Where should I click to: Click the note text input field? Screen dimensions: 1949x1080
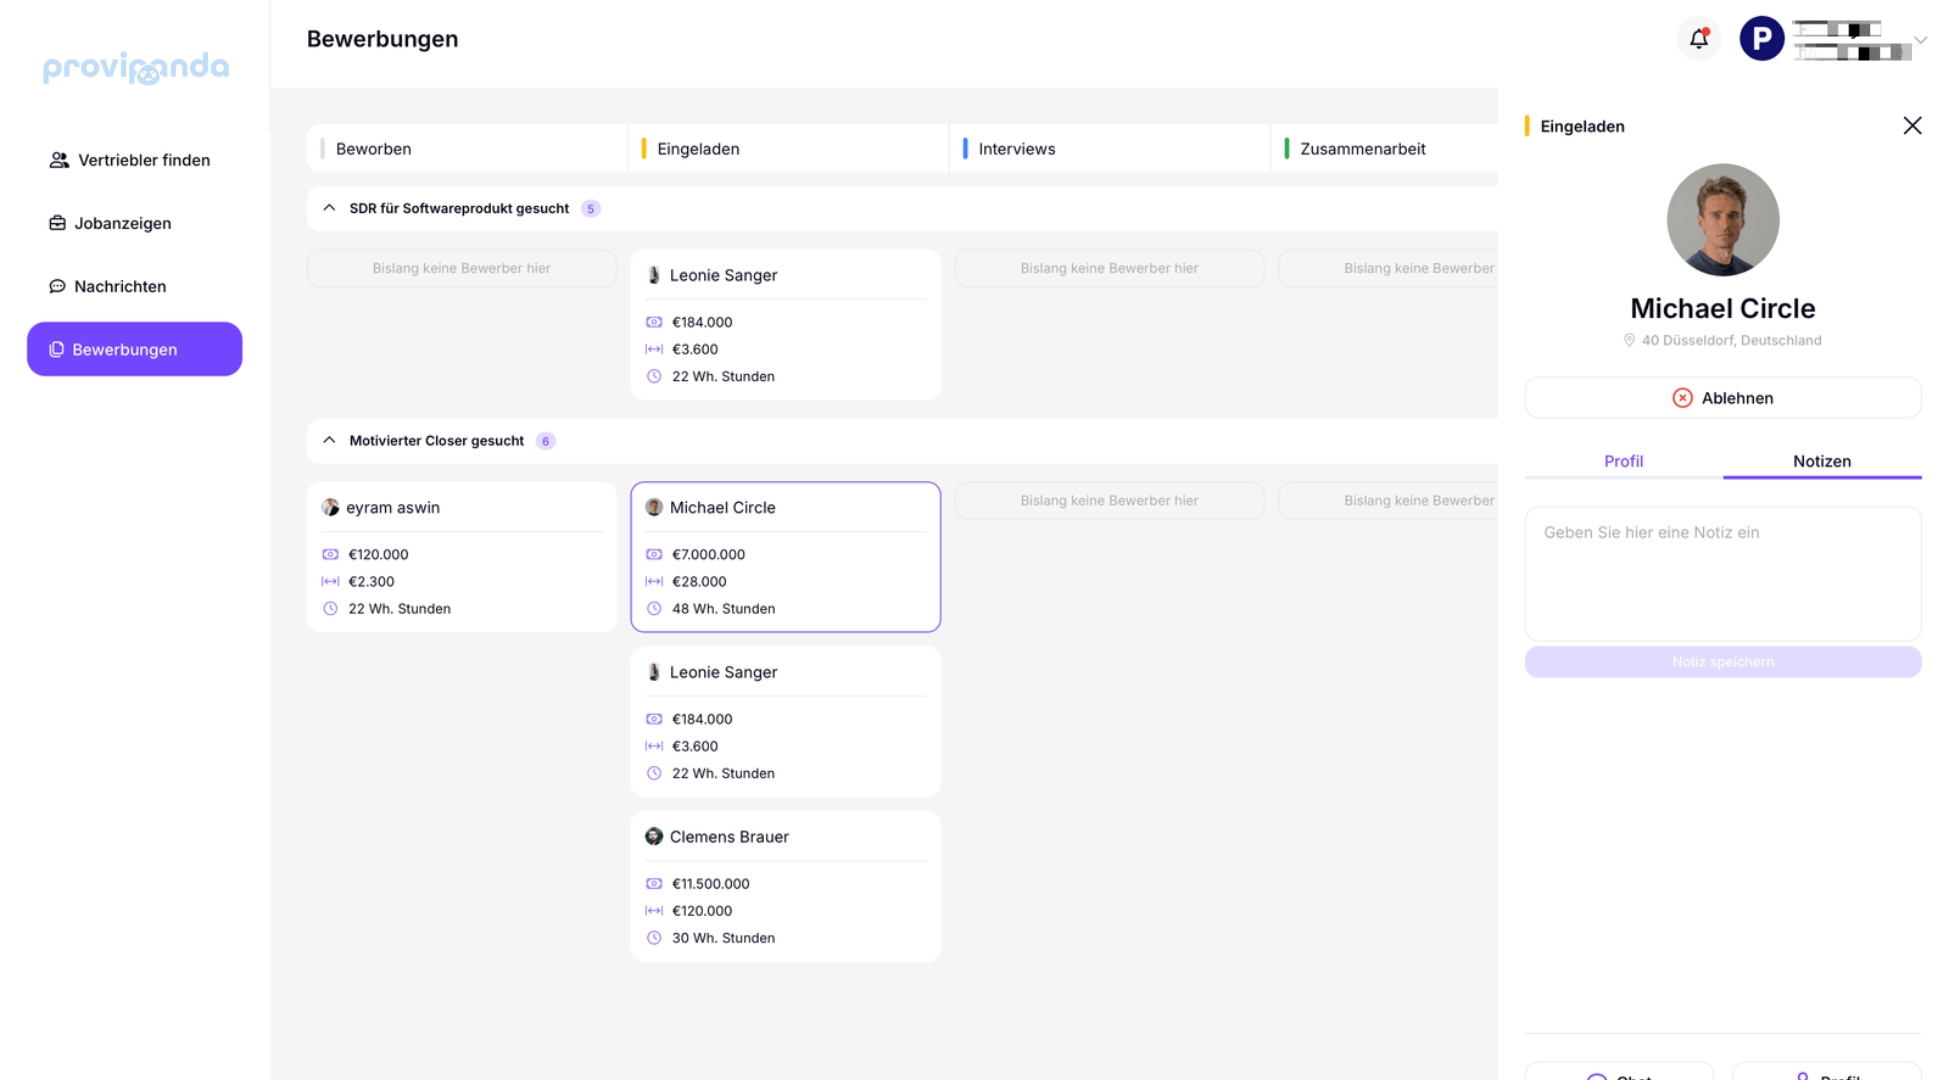tap(1722, 573)
